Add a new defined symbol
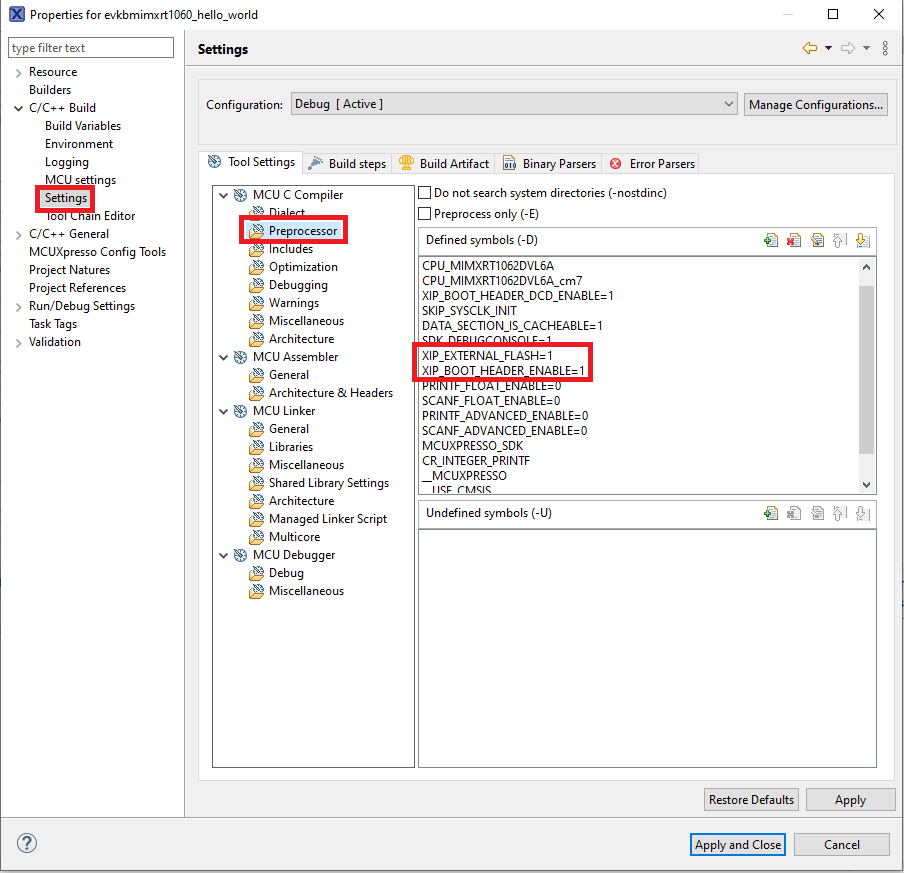Screen dimensions: 904x873 pyautogui.click(x=771, y=240)
